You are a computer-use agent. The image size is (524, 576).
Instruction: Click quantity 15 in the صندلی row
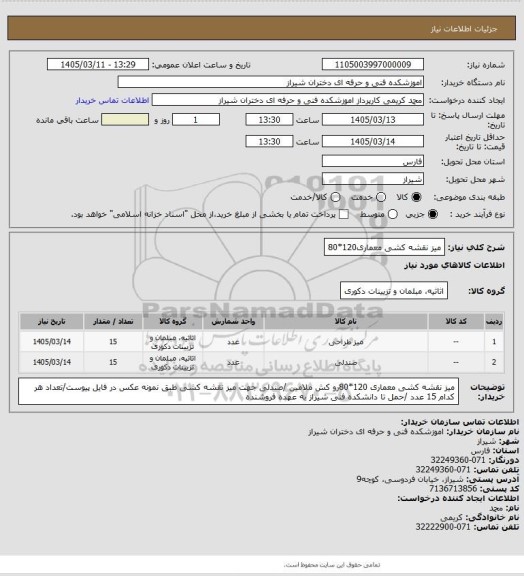click(x=113, y=362)
